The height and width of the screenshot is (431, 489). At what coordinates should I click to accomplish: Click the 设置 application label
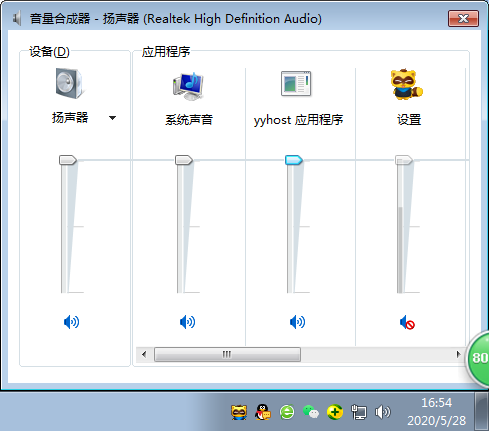pos(409,120)
